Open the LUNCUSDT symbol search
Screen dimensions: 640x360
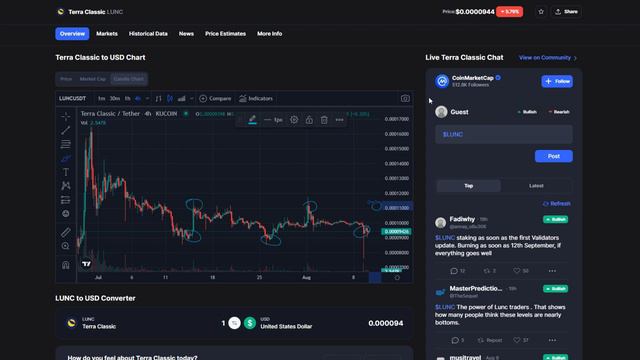point(72,98)
